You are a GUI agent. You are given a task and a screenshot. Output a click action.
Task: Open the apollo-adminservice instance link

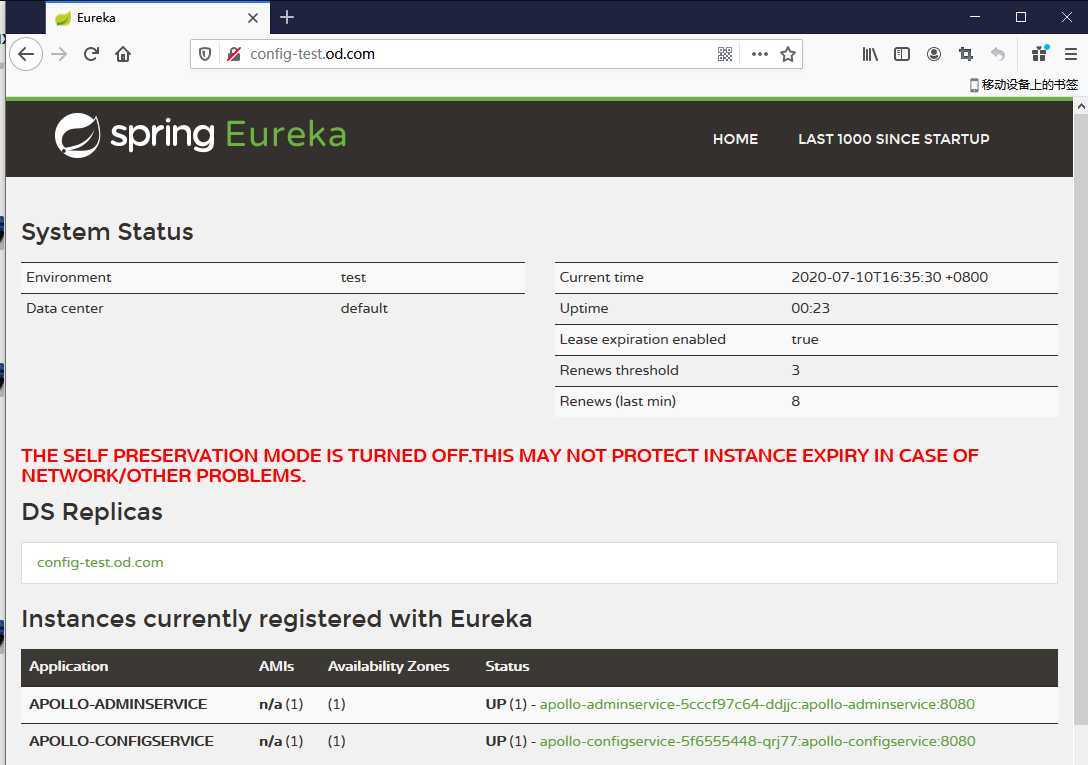[757, 705]
